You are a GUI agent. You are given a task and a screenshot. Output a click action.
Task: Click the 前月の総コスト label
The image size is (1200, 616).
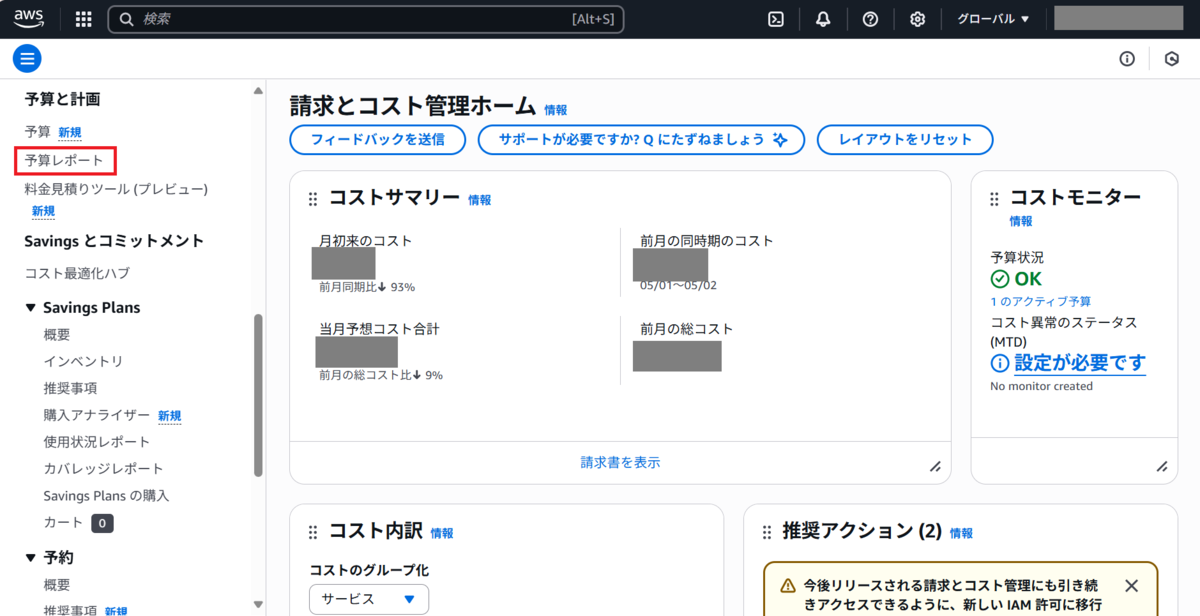pos(686,329)
